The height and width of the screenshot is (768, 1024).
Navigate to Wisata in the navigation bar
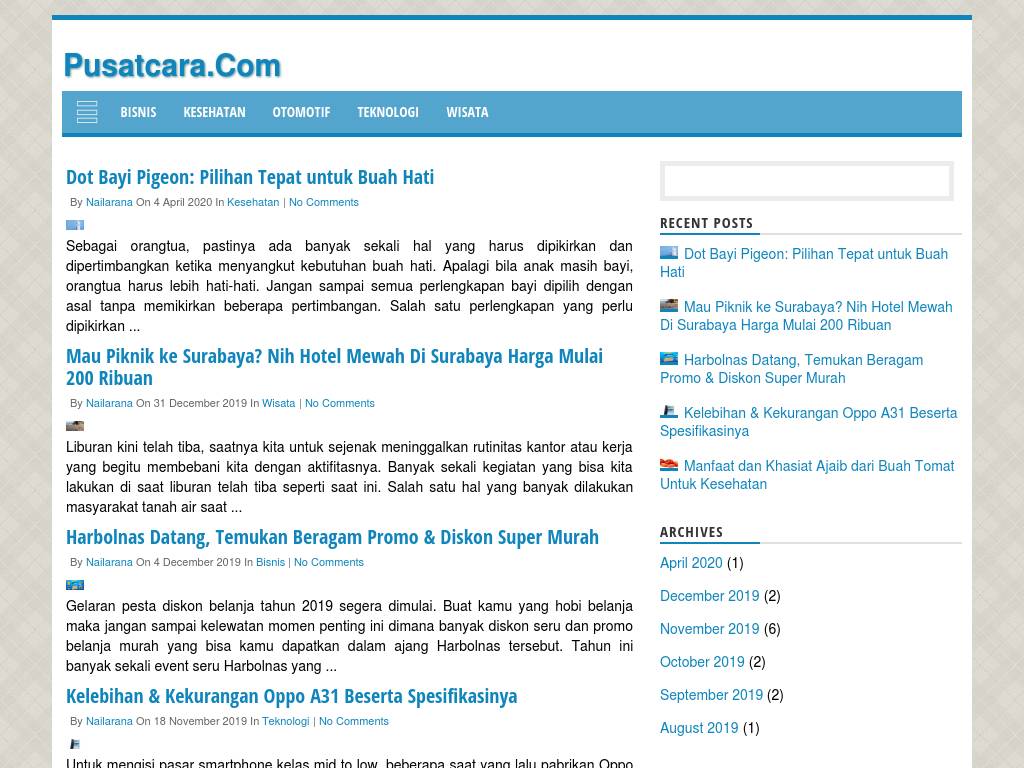(x=467, y=112)
